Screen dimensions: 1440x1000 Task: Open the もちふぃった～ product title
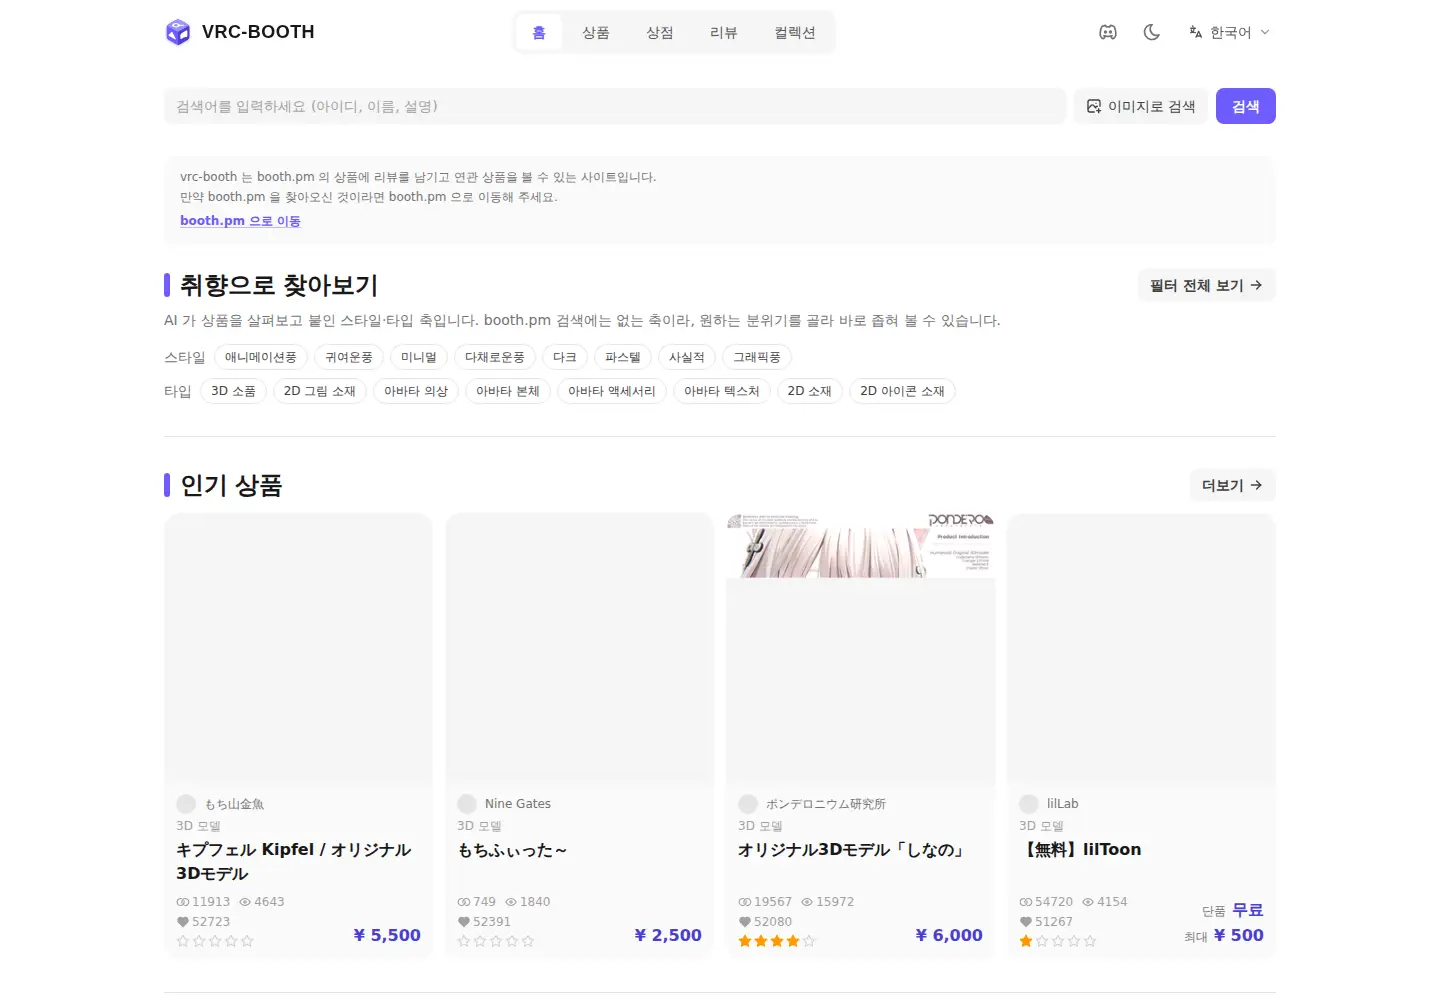(512, 850)
